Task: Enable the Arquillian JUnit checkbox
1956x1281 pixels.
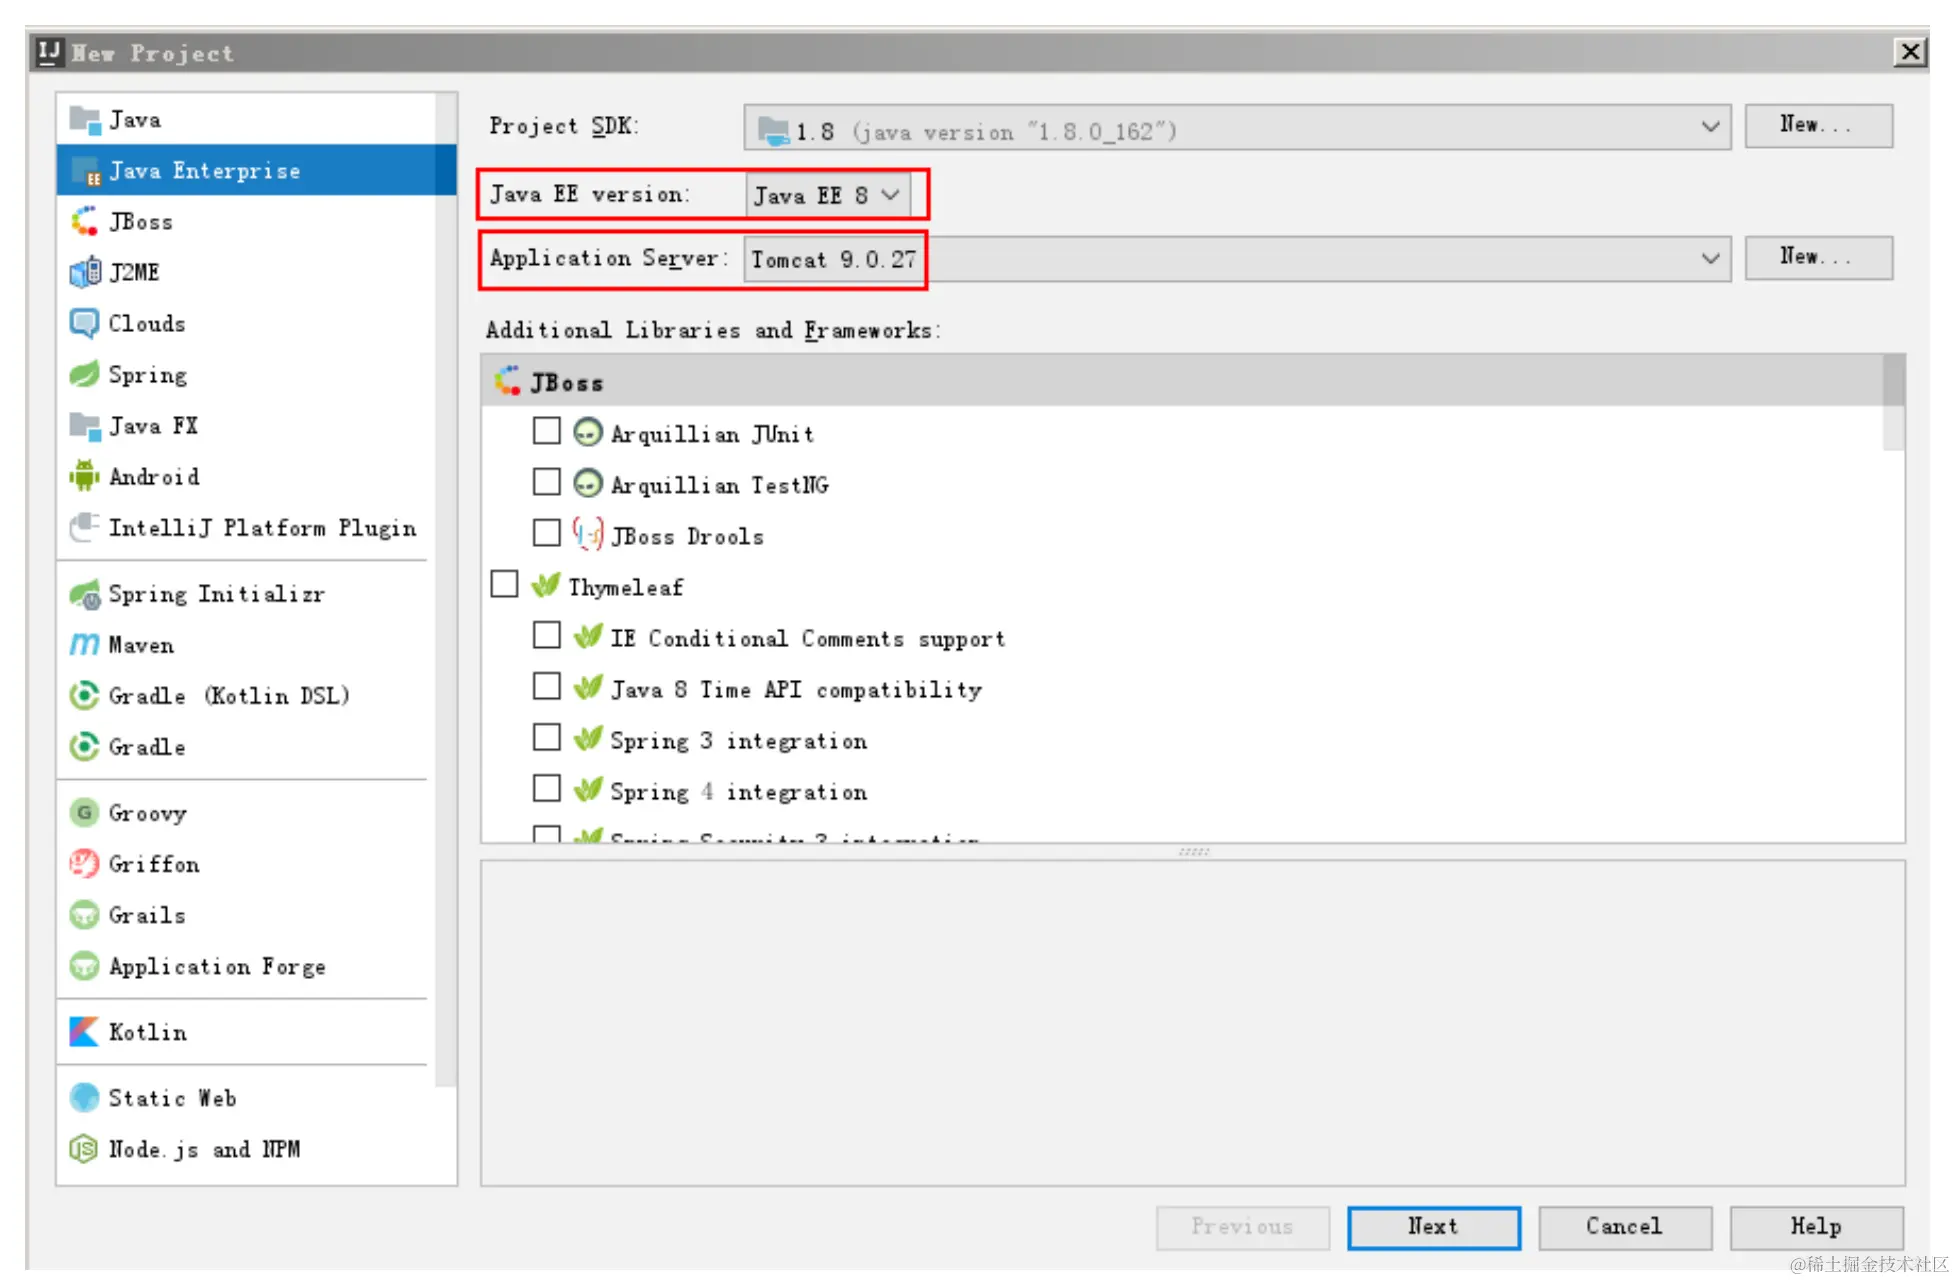Action: (546, 431)
